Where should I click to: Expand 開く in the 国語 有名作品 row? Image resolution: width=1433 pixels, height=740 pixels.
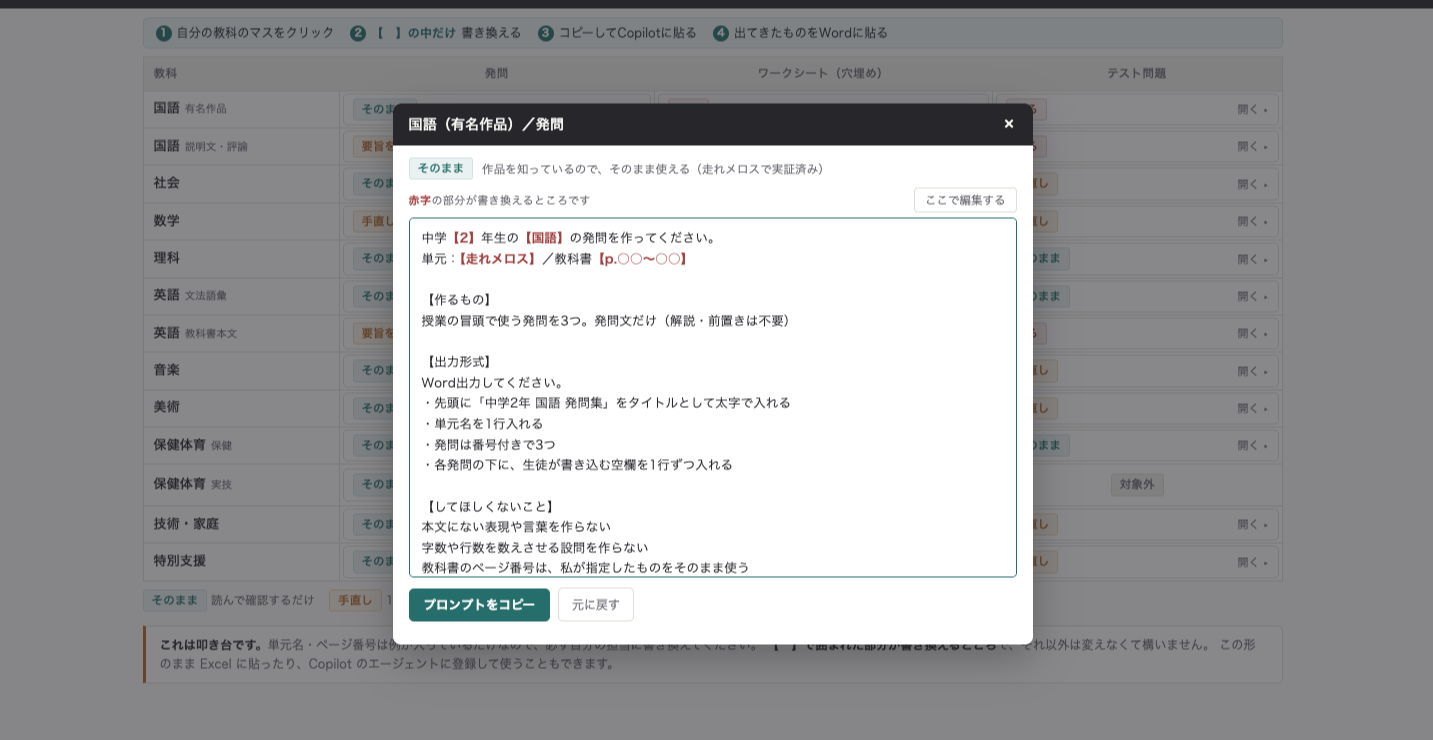point(1252,109)
